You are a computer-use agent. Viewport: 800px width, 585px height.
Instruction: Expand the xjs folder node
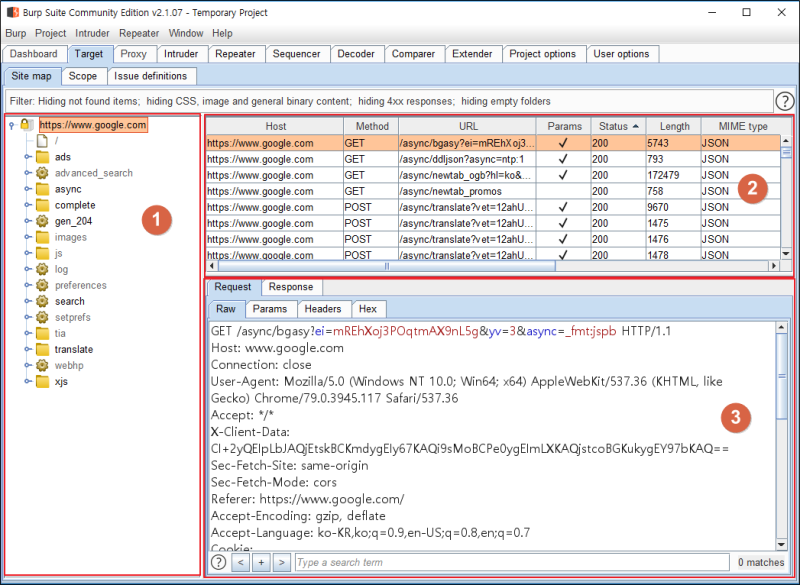coord(28,381)
